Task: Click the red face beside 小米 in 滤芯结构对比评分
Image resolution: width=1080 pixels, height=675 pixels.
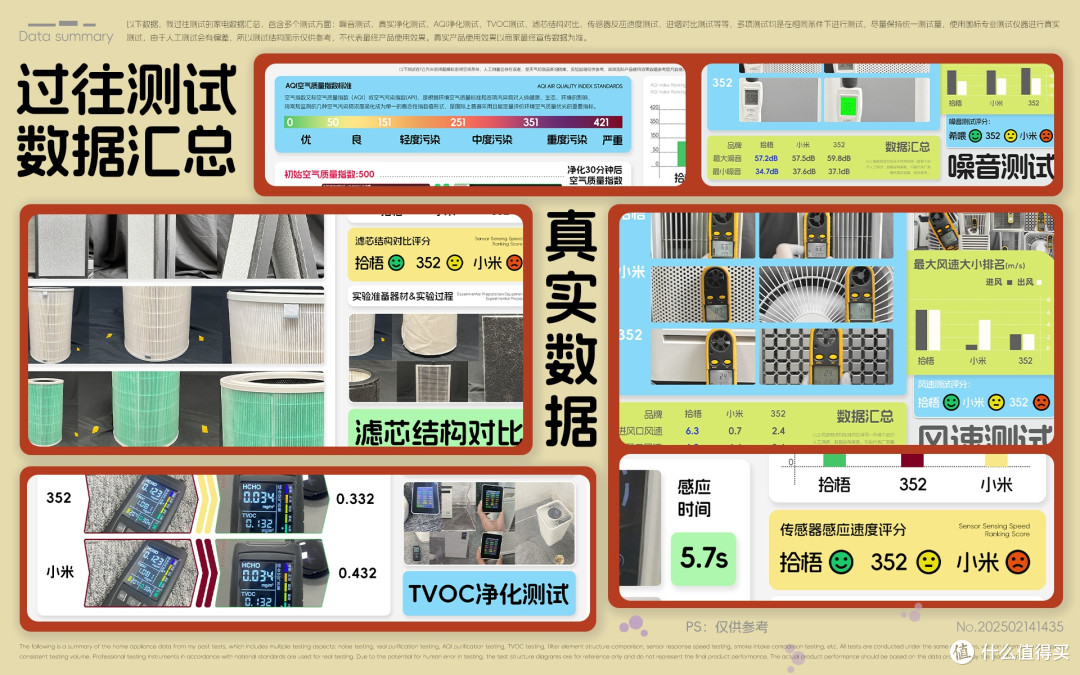Action: tap(514, 262)
